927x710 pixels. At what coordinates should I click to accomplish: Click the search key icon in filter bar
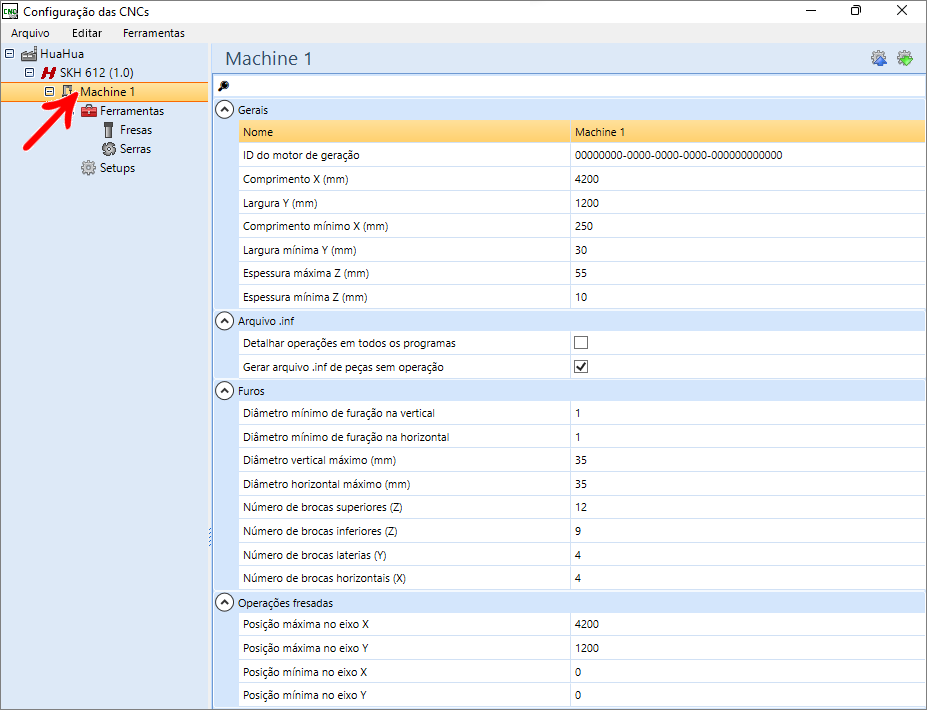click(x=223, y=86)
